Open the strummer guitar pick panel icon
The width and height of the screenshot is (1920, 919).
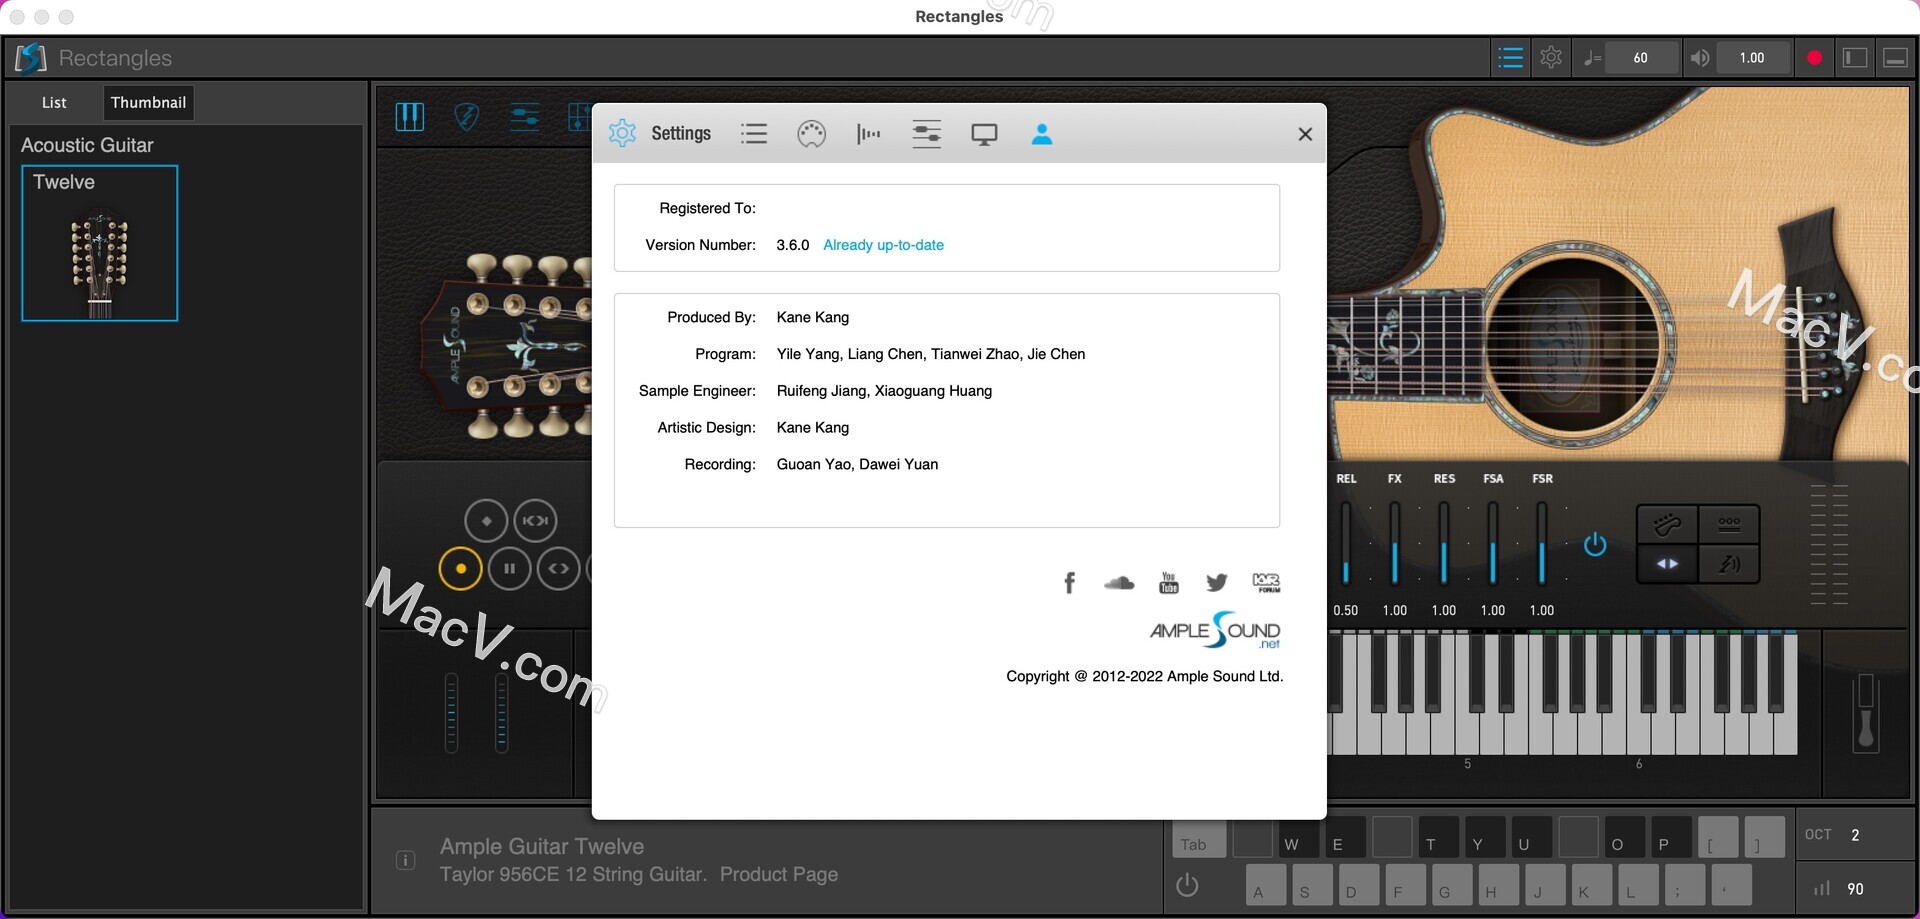tap(466, 117)
